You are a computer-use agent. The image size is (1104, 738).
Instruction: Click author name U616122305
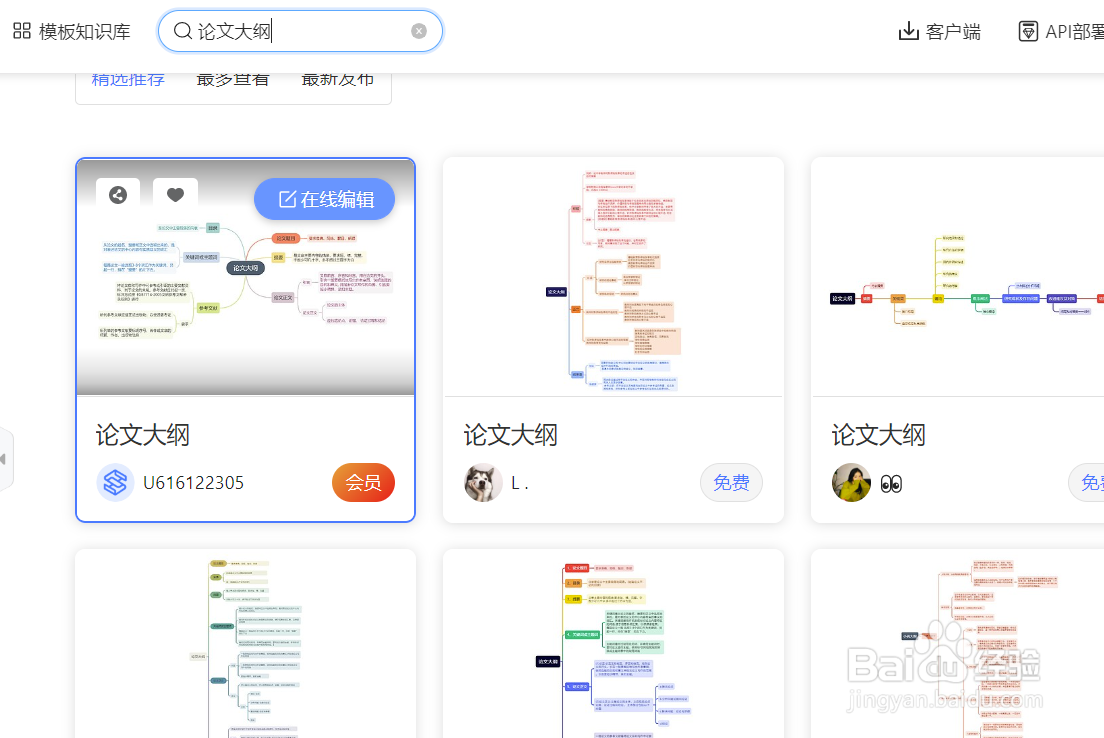(193, 483)
